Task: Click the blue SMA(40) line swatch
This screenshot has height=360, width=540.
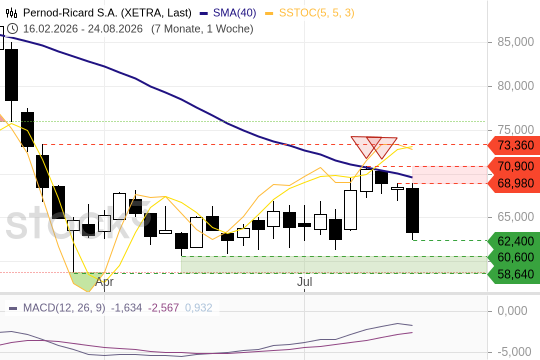Action: tap(204, 13)
